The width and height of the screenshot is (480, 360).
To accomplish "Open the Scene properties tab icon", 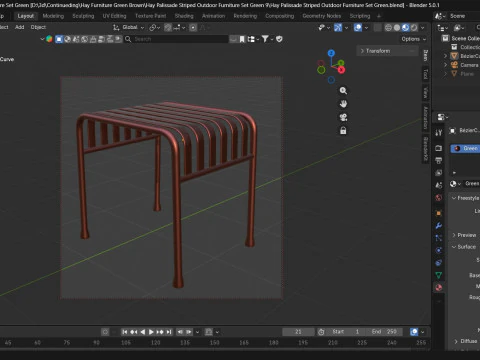I will click(439, 185).
